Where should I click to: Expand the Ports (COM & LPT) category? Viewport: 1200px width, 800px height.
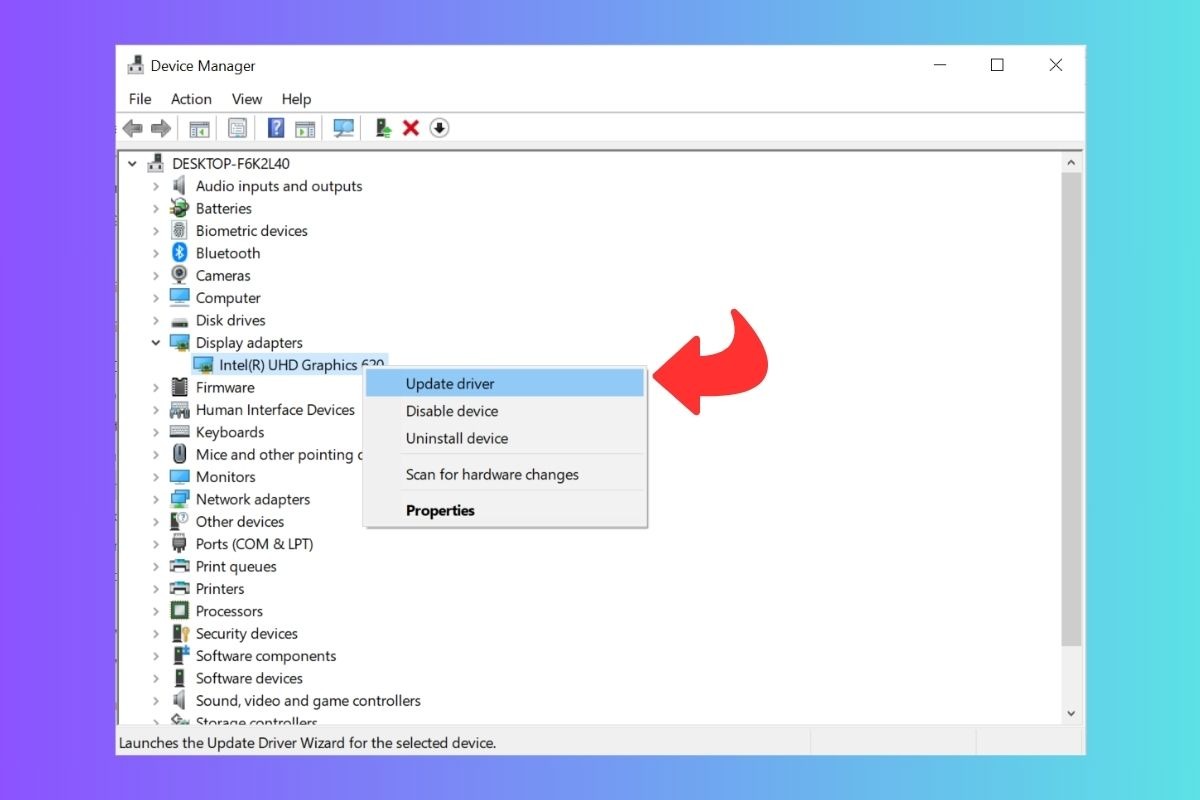click(156, 544)
